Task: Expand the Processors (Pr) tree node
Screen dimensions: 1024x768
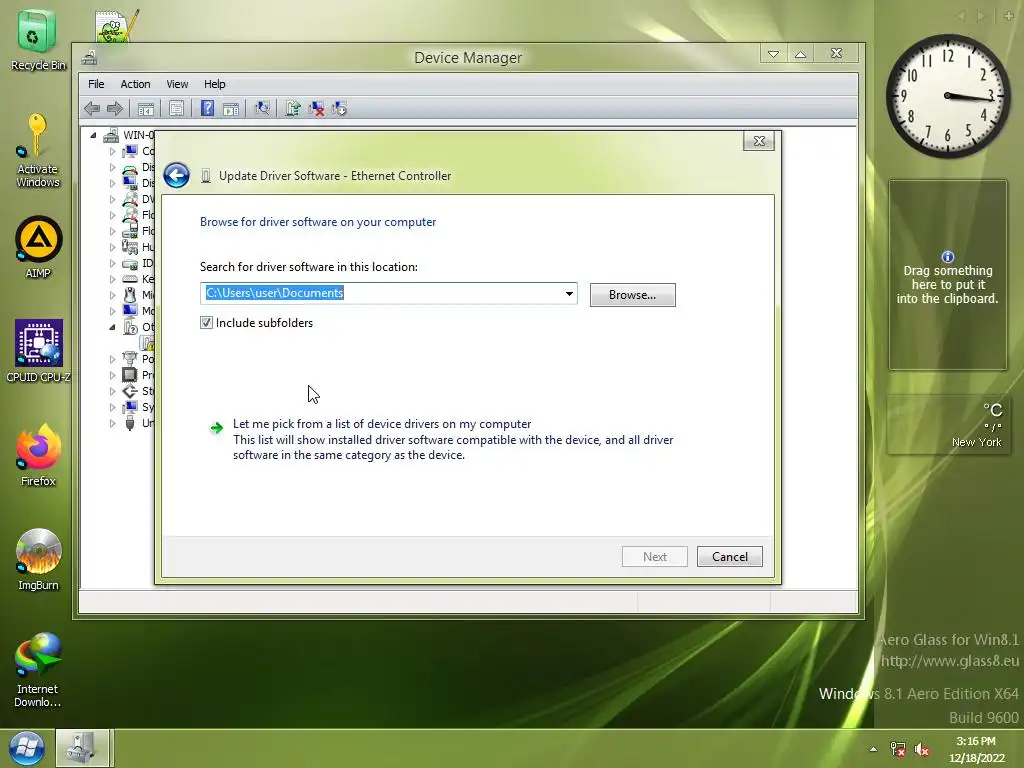Action: [112, 375]
